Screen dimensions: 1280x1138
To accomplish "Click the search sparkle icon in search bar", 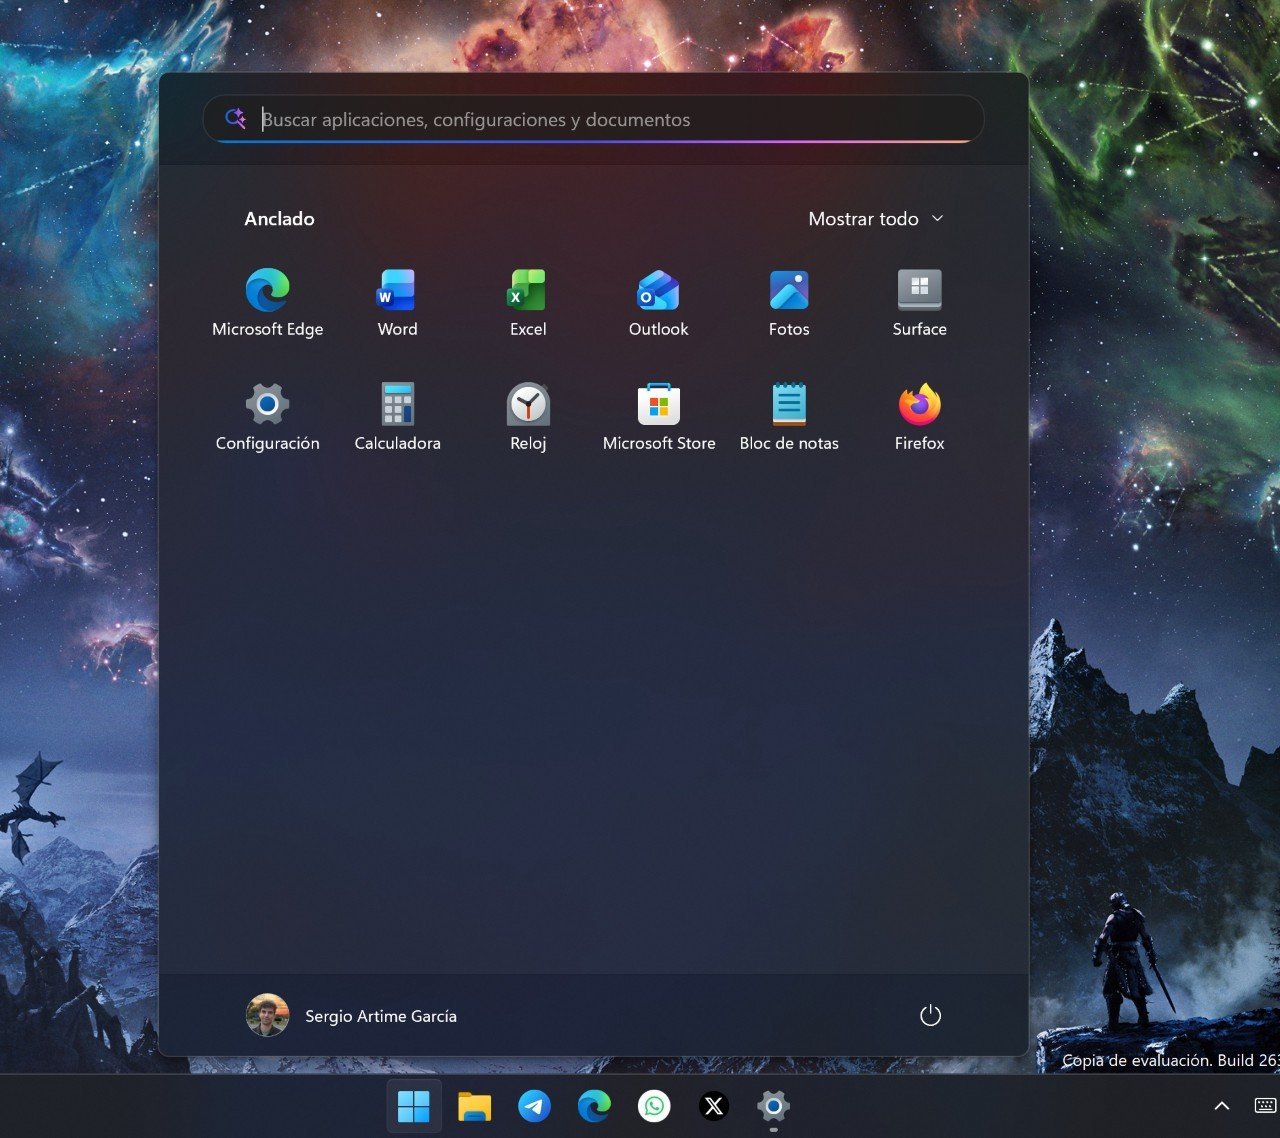I will tap(235, 118).
